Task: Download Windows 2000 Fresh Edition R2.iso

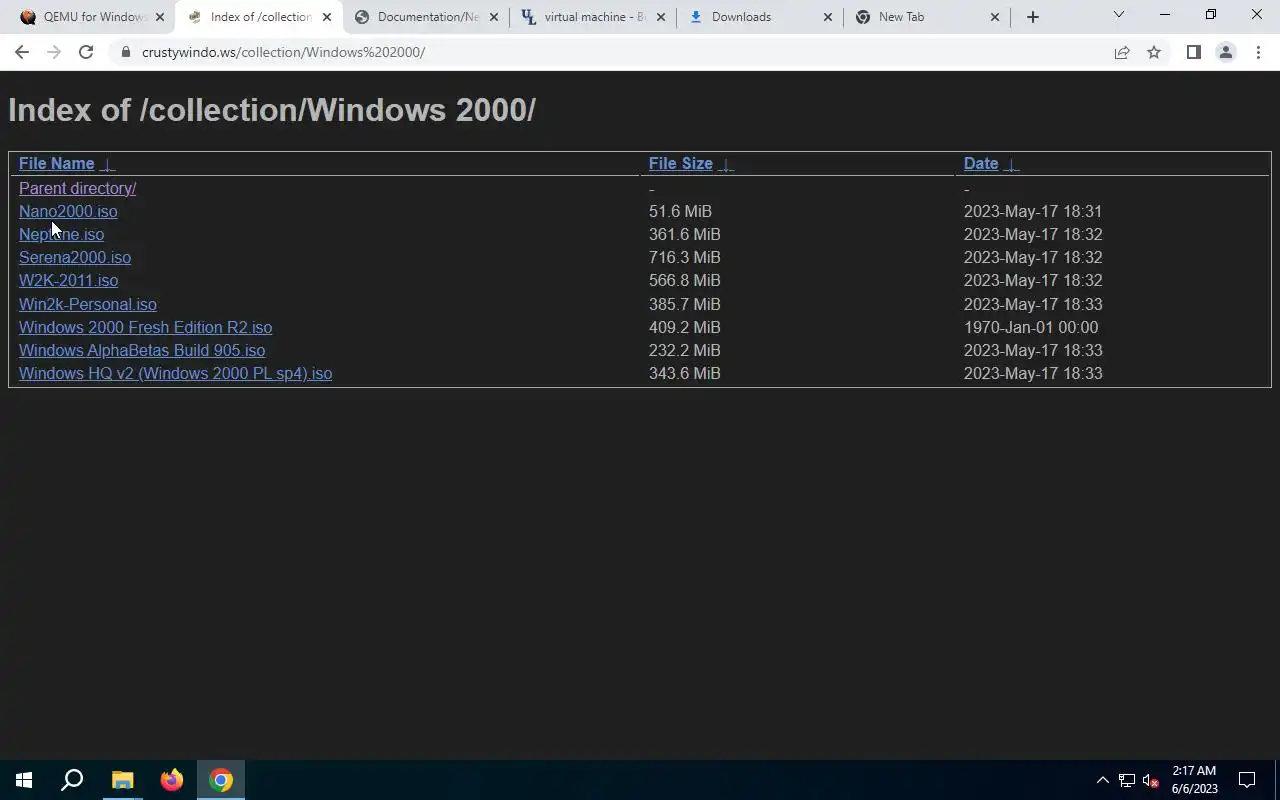Action: (x=145, y=327)
